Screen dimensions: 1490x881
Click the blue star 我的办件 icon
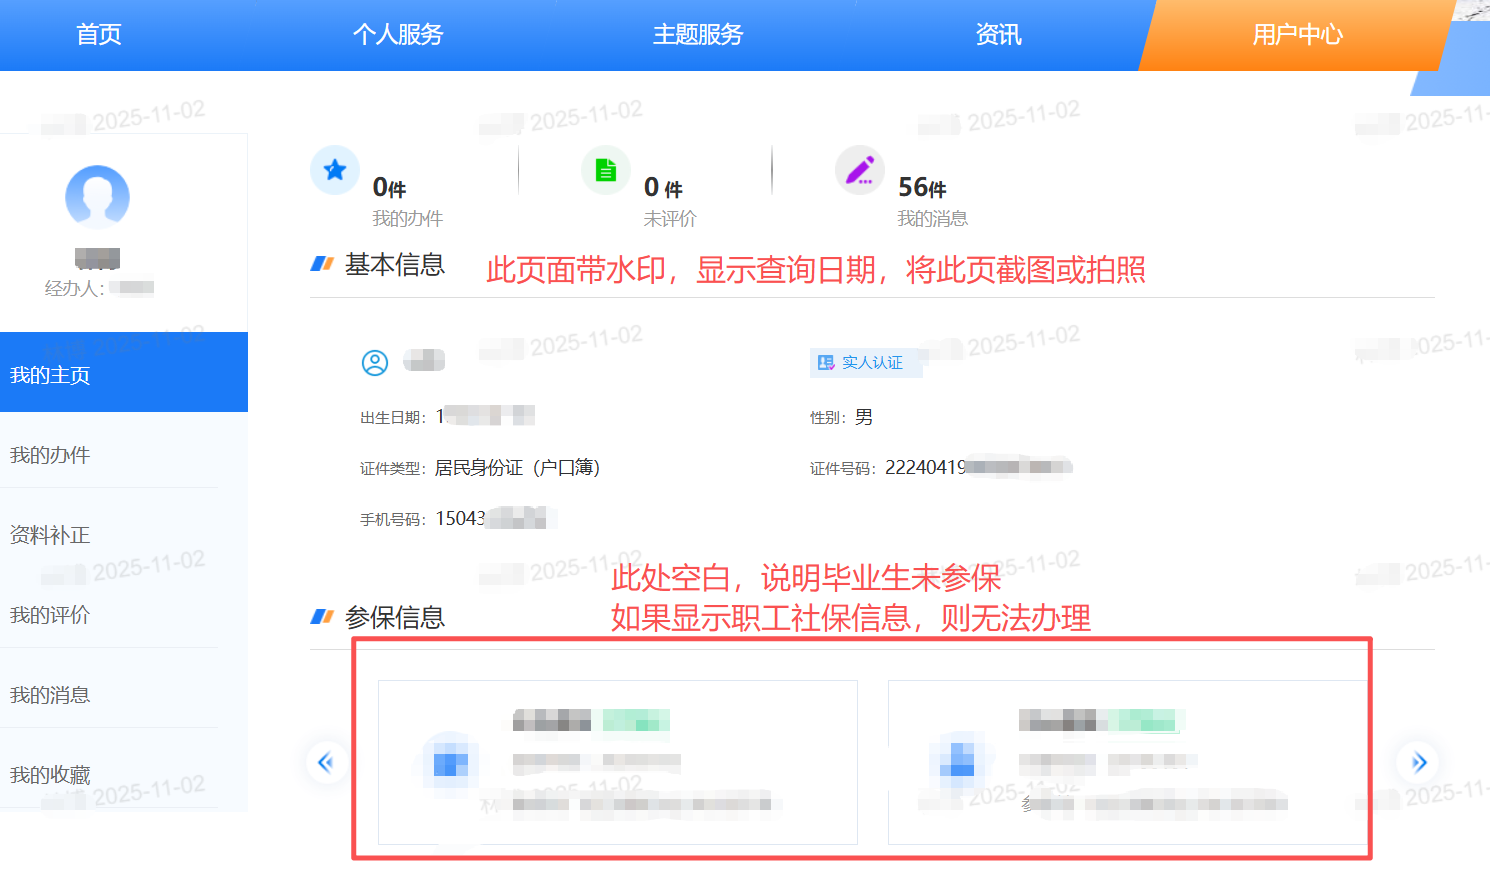coord(335,170)
